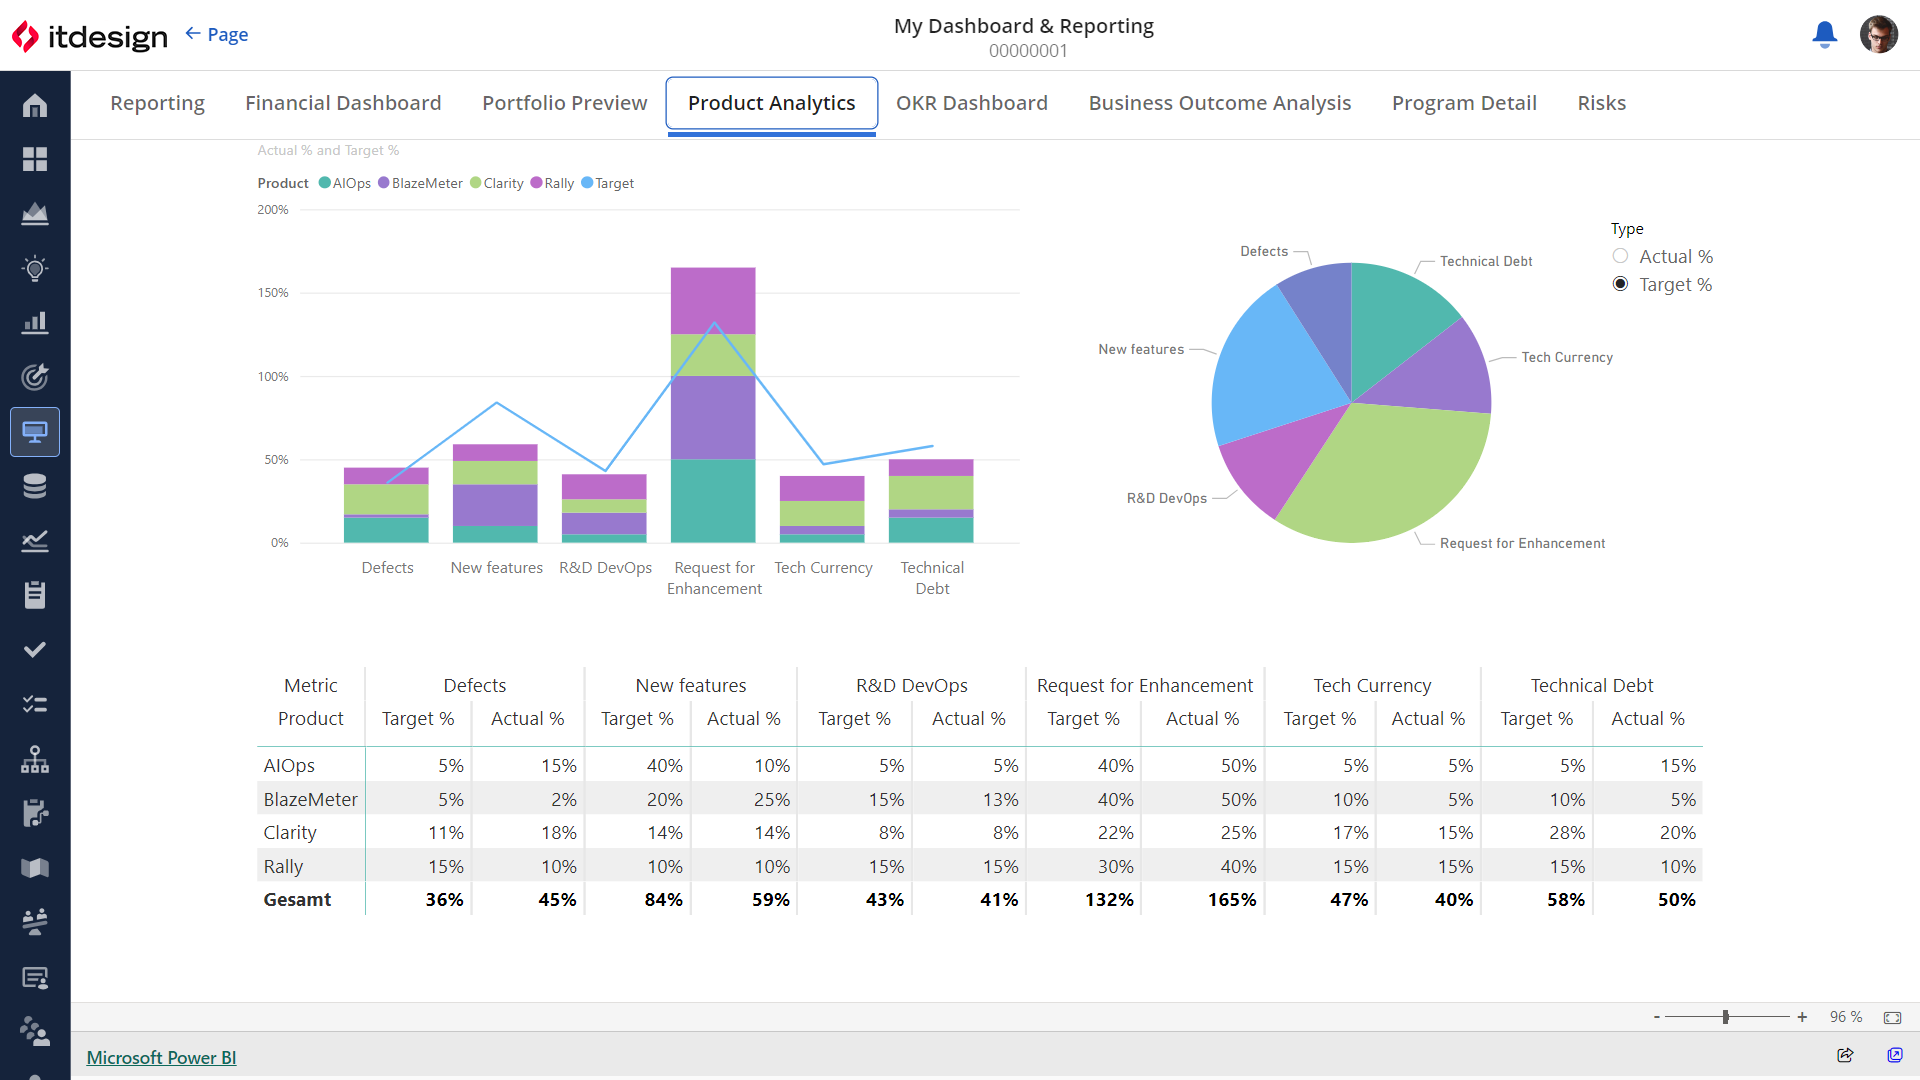1920x1080 pixels.
Task: Click the Metric header cell
Action: 311,685
